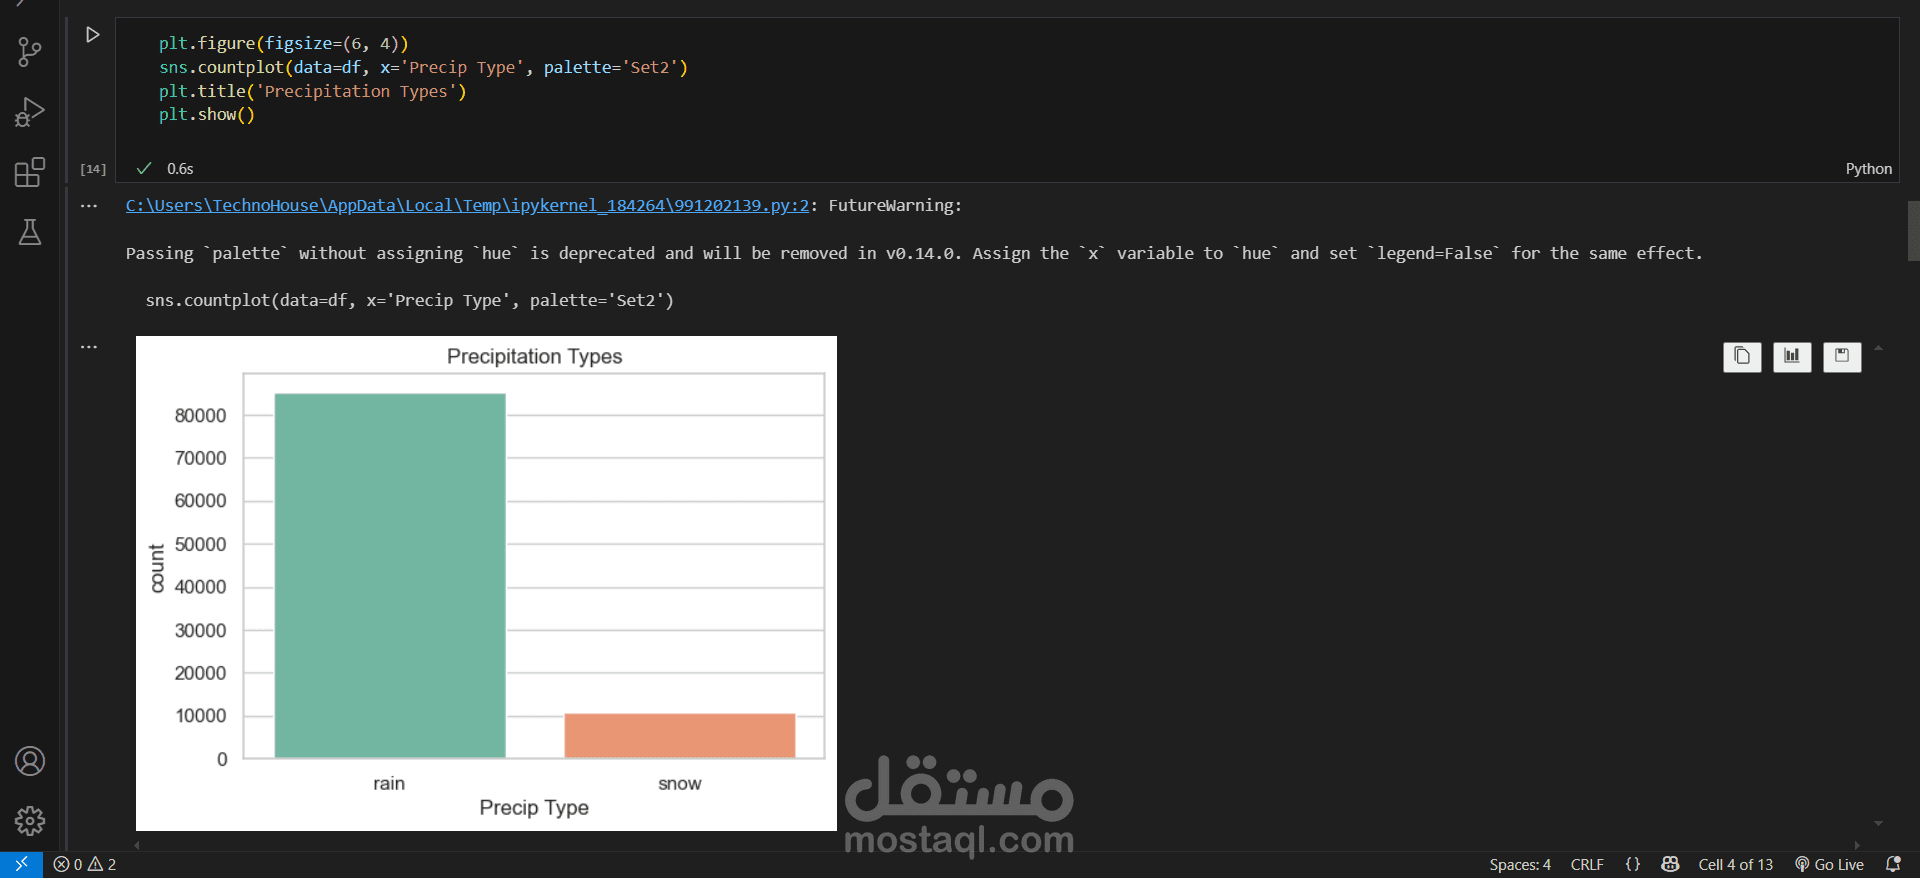The width and height of the screenshot is (1920, 878).
Task: Open the plot in chart viewer
Action: 1792,356
